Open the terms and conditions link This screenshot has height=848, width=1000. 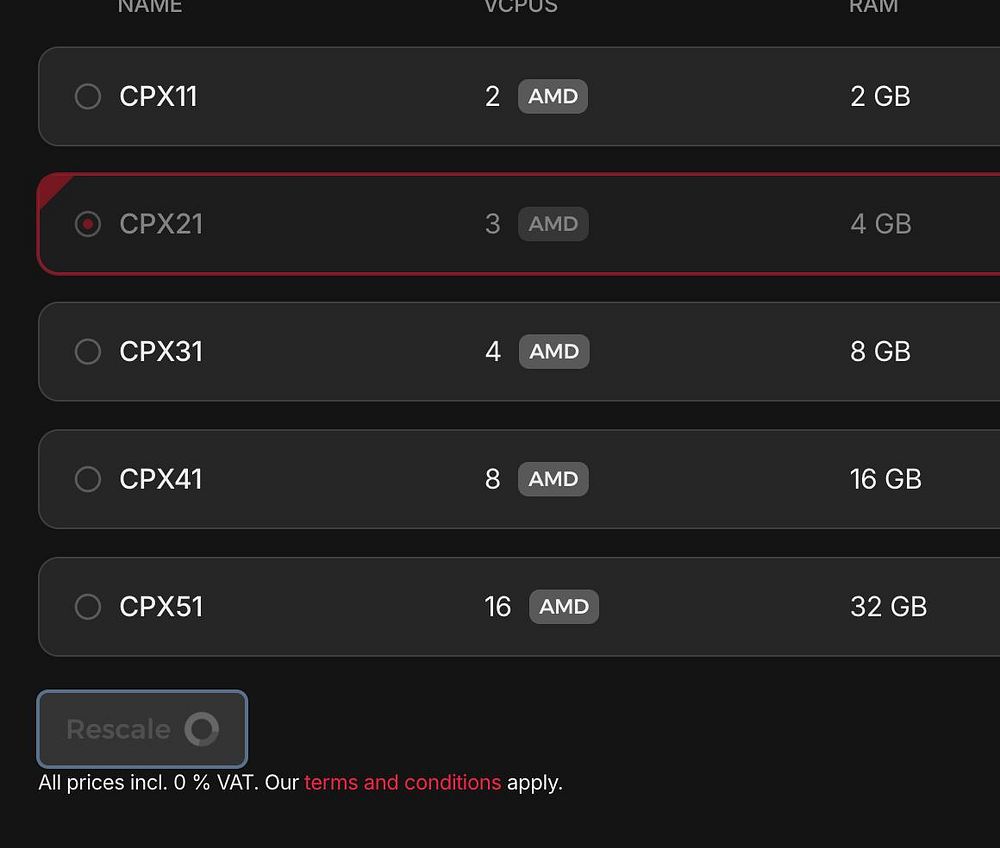tap(402, 782)
